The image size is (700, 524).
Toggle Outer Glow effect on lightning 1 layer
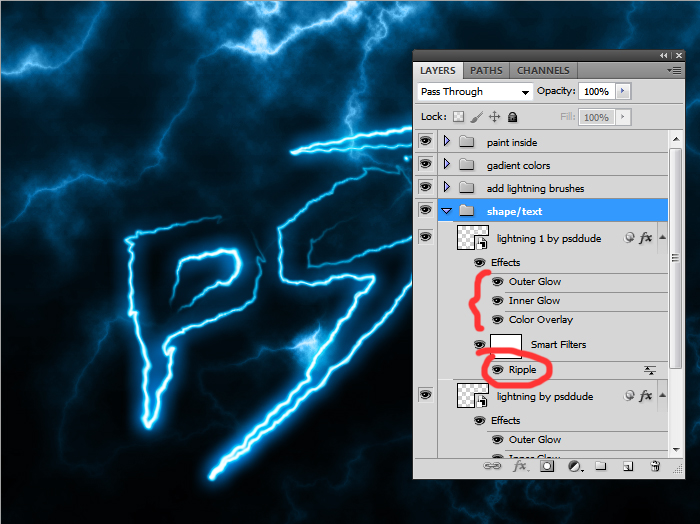pos(497,282)
